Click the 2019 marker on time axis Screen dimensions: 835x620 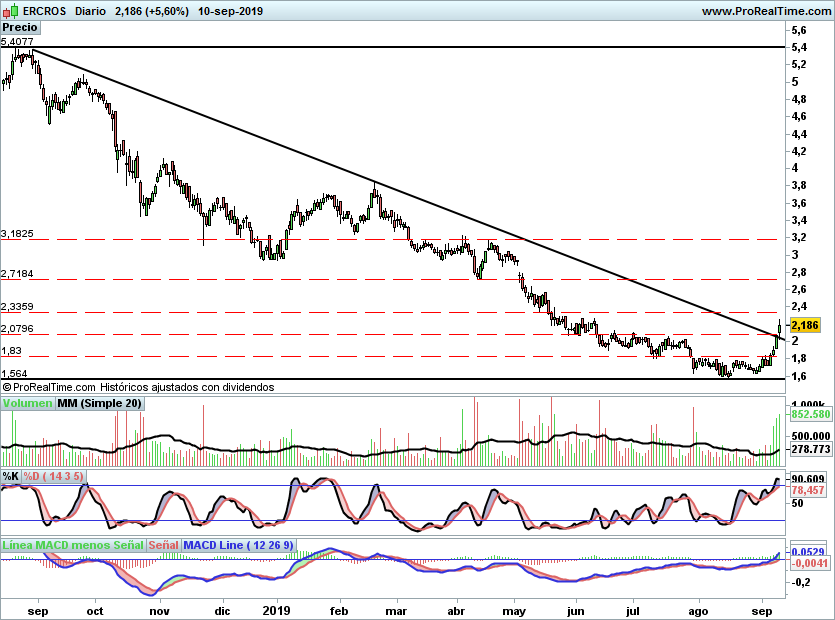276,611
